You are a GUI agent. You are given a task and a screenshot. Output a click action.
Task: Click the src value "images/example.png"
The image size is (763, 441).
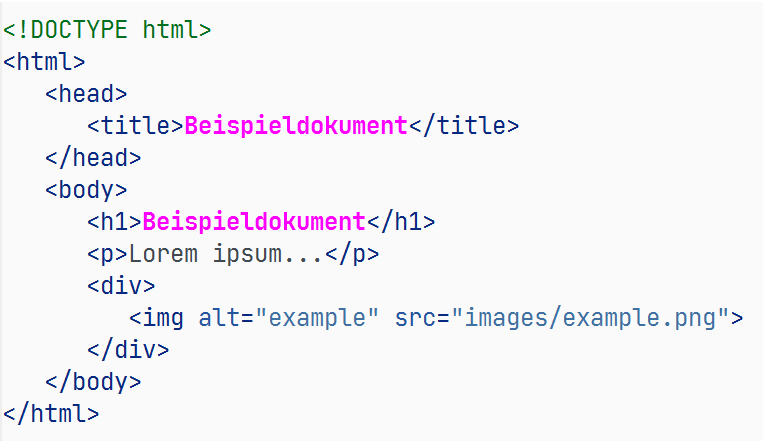tap(590, 318)
